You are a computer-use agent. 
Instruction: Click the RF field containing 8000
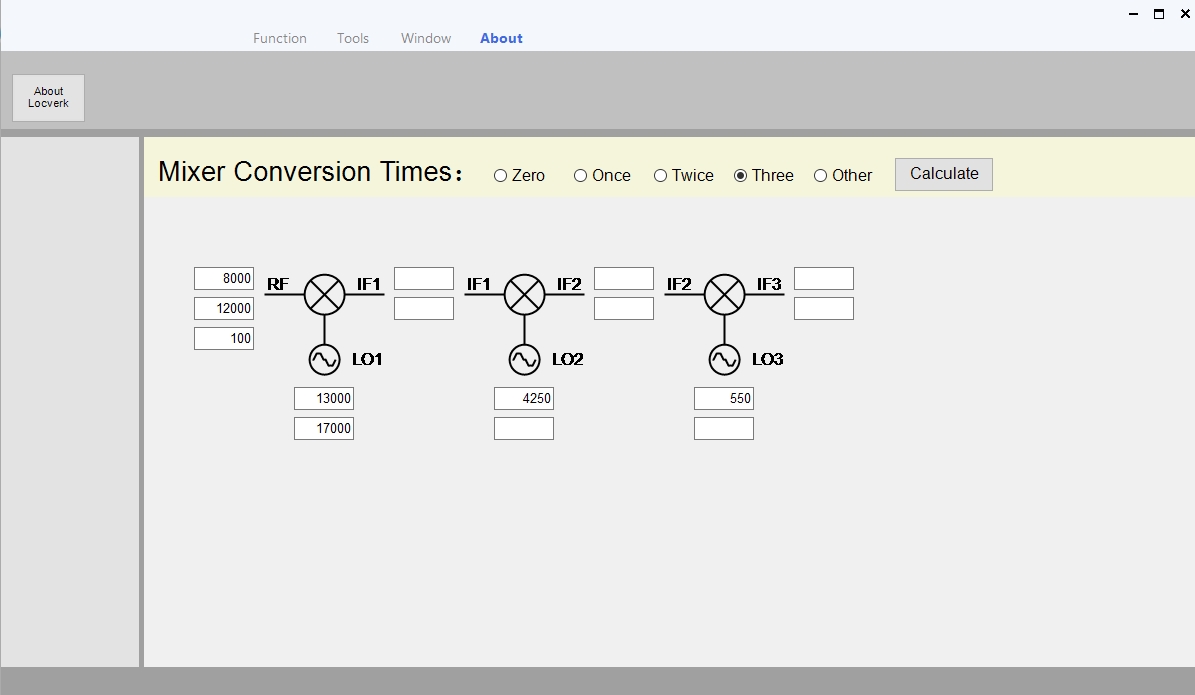[x=224, y=278]
